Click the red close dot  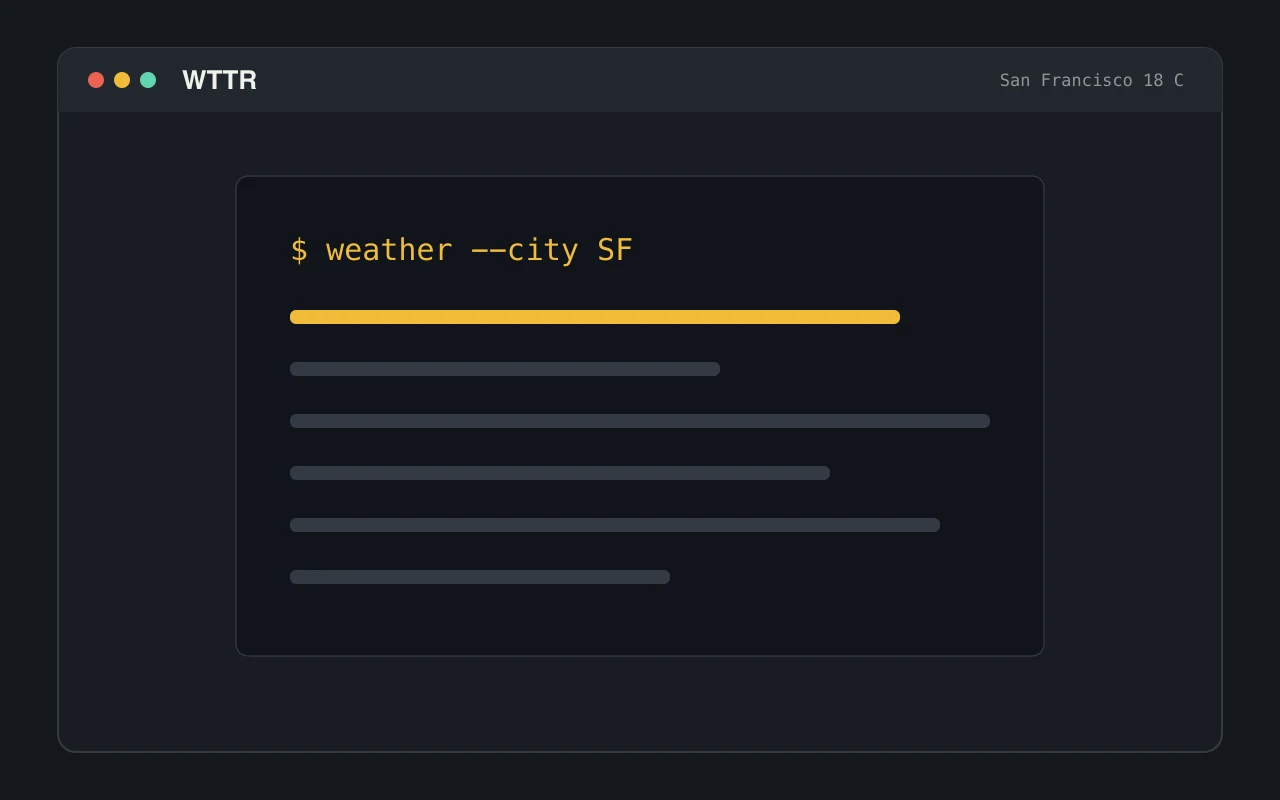coord(96,80)
